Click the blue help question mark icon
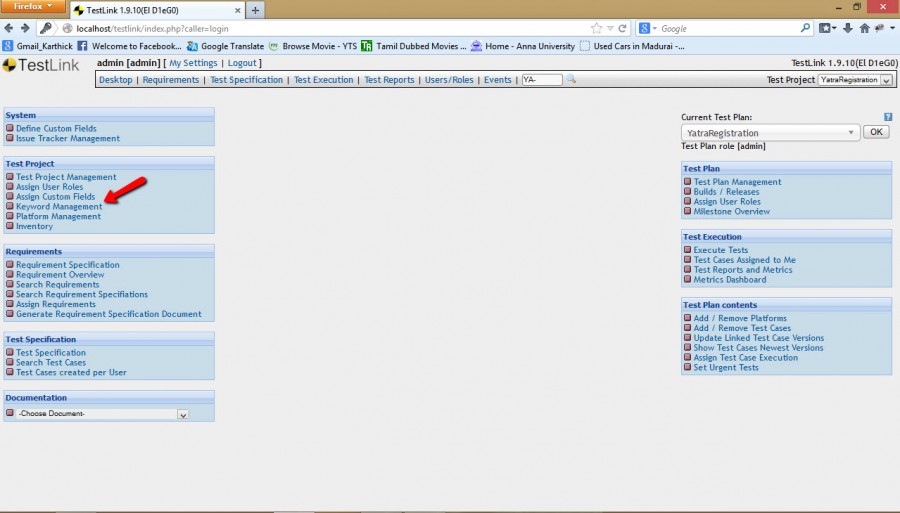900x513 pixels. (888, 117)
